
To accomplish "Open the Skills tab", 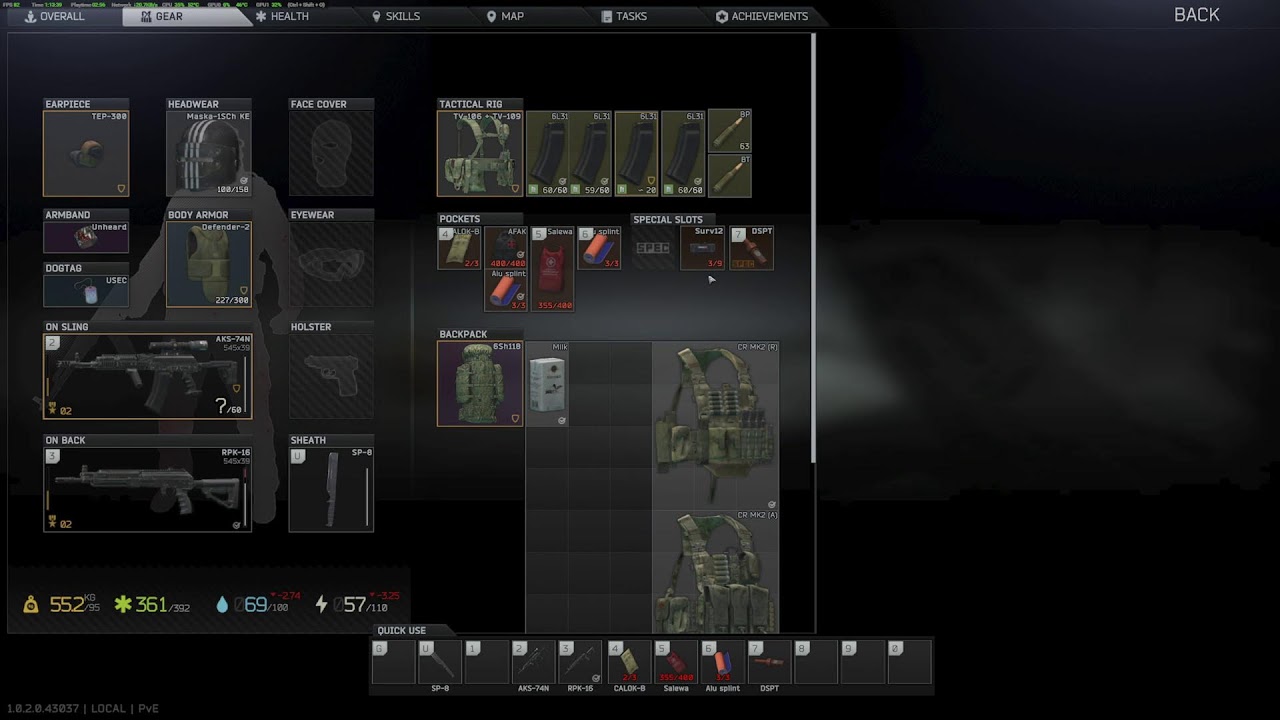I will point(396,16).
